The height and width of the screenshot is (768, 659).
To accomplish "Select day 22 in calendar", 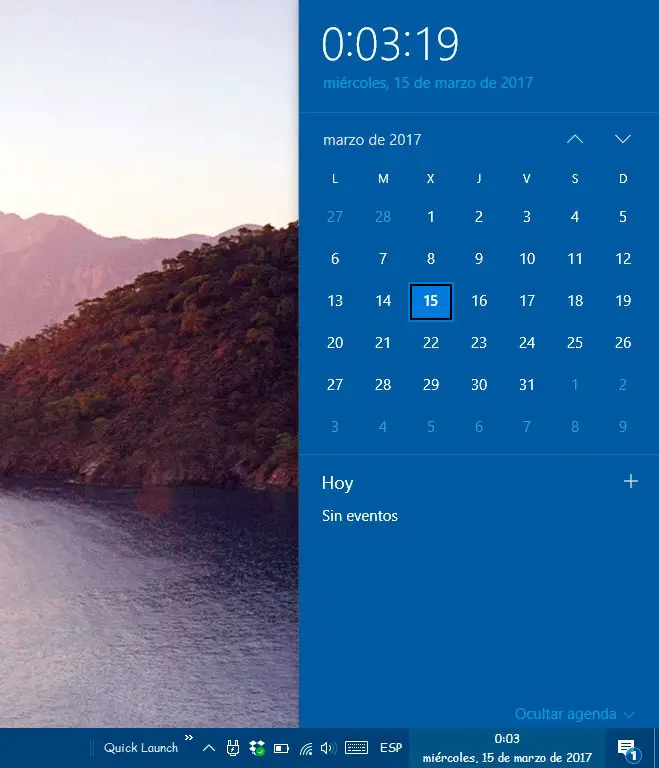I will click(431, 343).
